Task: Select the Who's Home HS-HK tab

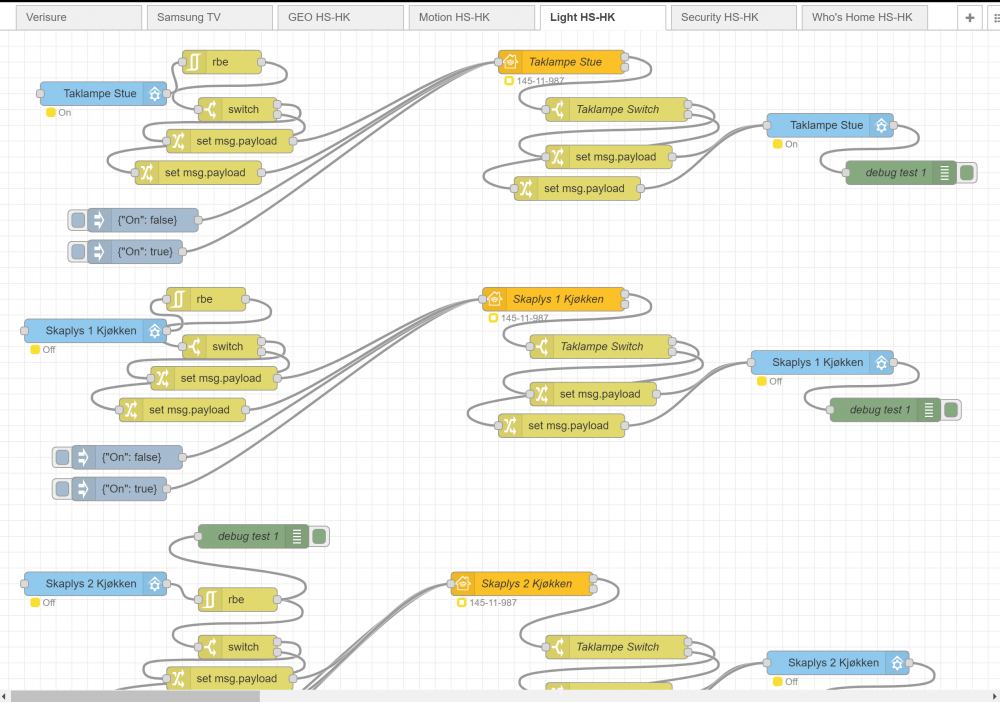Action: tap(861, 17)
